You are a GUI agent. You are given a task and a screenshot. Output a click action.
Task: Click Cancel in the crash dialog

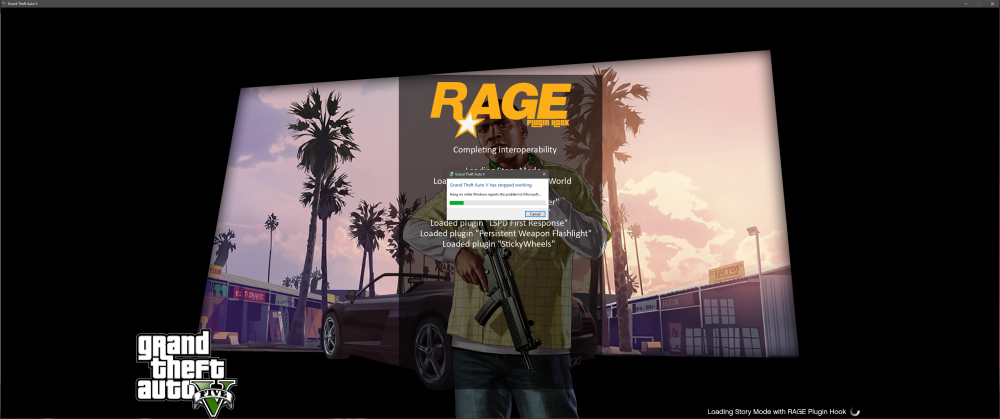(535, 214)
